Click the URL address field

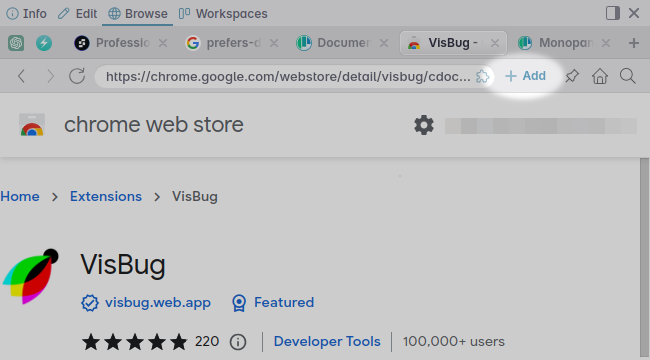(x=288, y=76)
